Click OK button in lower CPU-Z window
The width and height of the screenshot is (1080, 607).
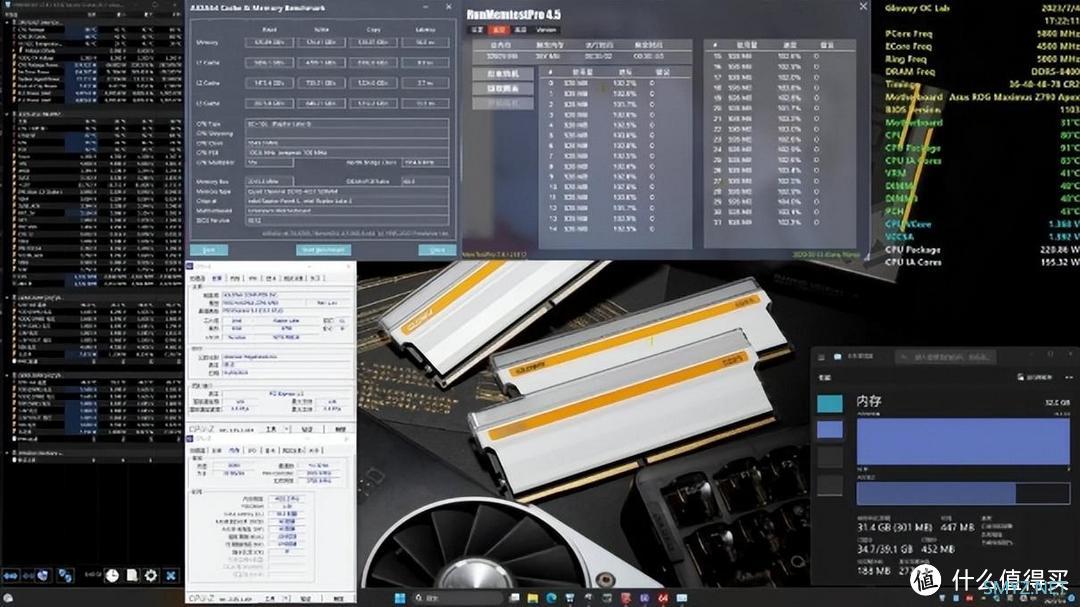click(338, 598)
